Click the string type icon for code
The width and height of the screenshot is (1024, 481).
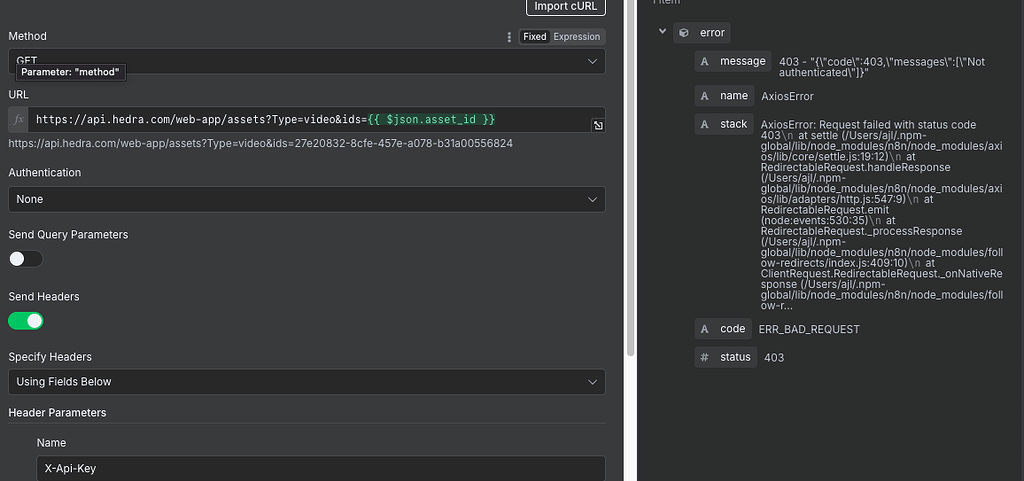coord(705,329)
